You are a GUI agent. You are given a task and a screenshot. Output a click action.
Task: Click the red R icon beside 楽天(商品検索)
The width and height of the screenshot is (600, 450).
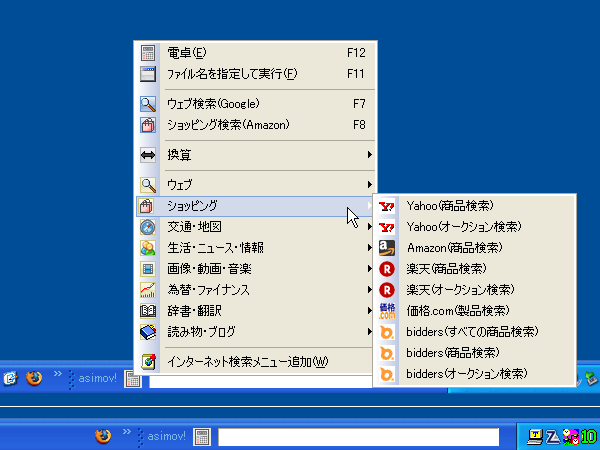[x=387, y=269]
